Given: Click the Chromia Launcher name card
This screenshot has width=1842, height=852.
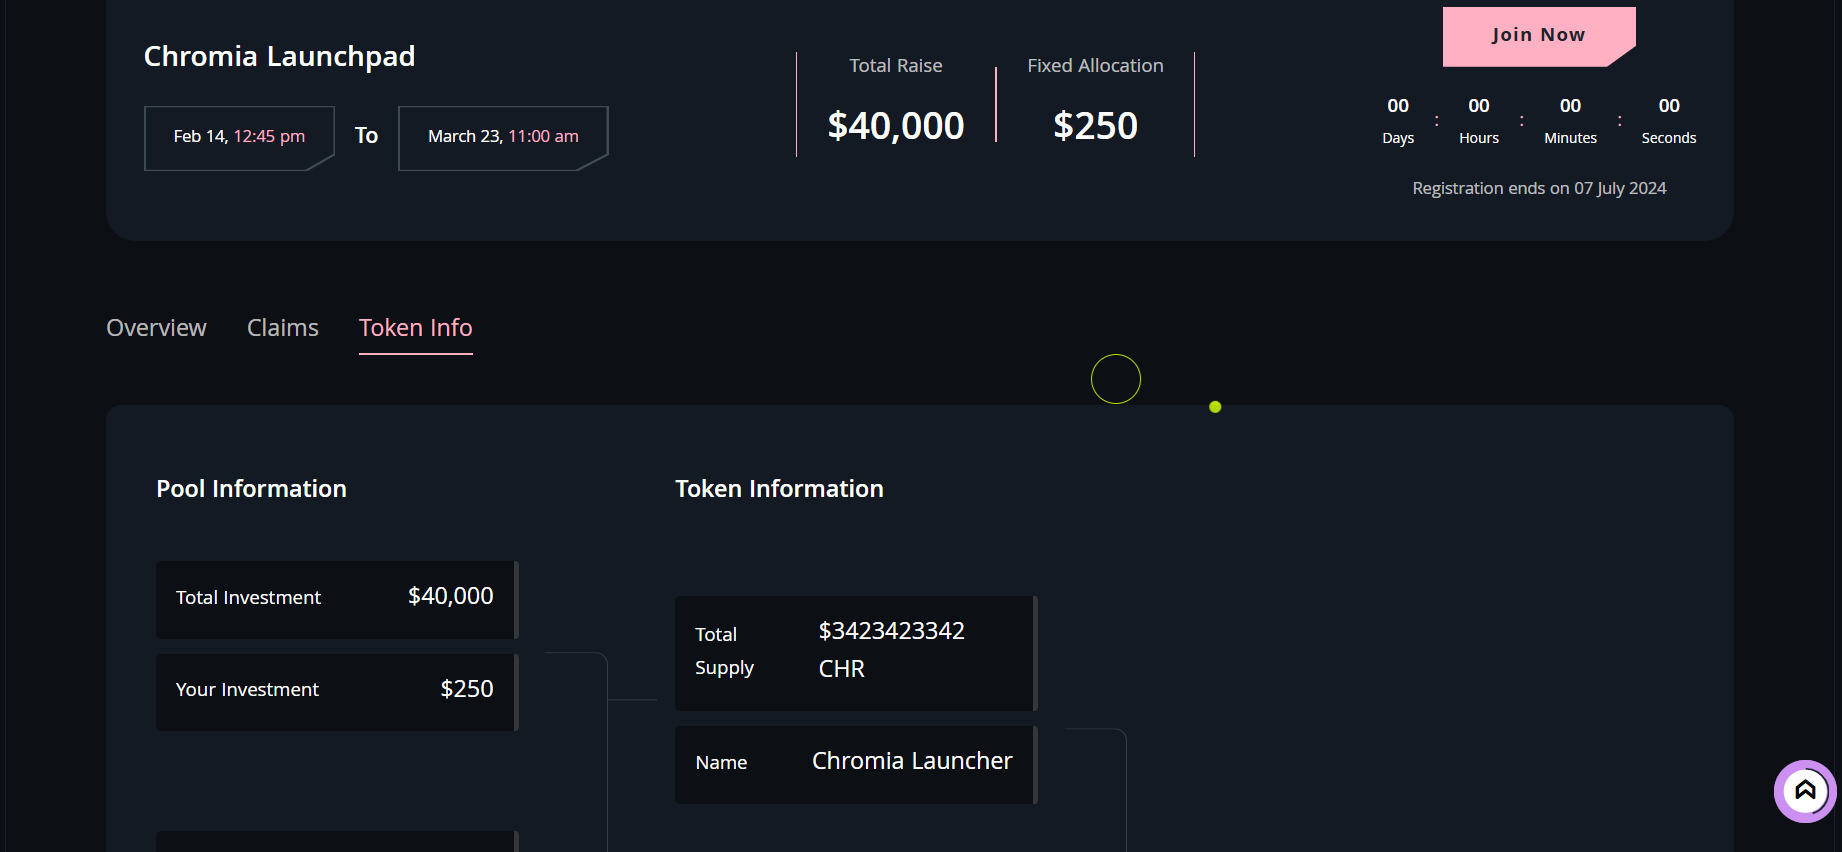Looking at the screenshot, I should [855, 763].
